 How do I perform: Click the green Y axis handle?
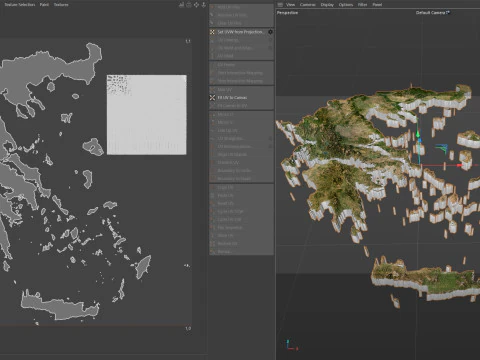[418, 134]
